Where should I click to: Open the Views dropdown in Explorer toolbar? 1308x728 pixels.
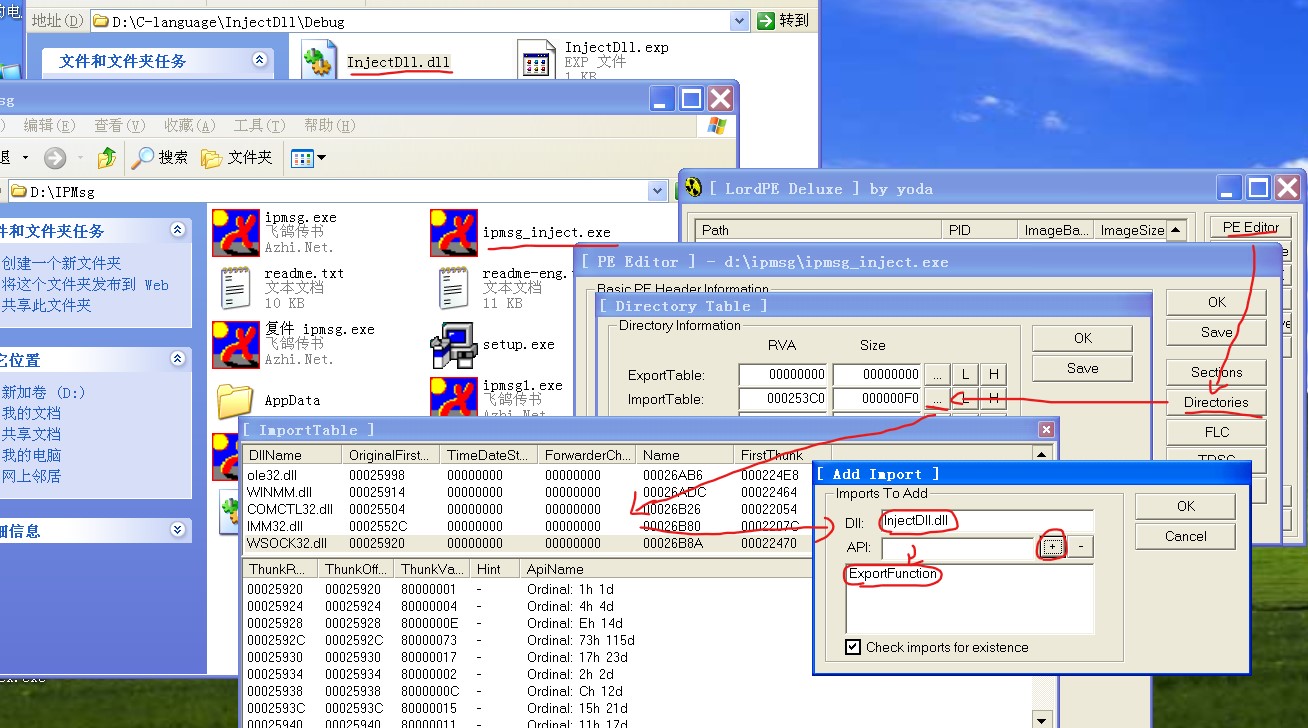321,158
